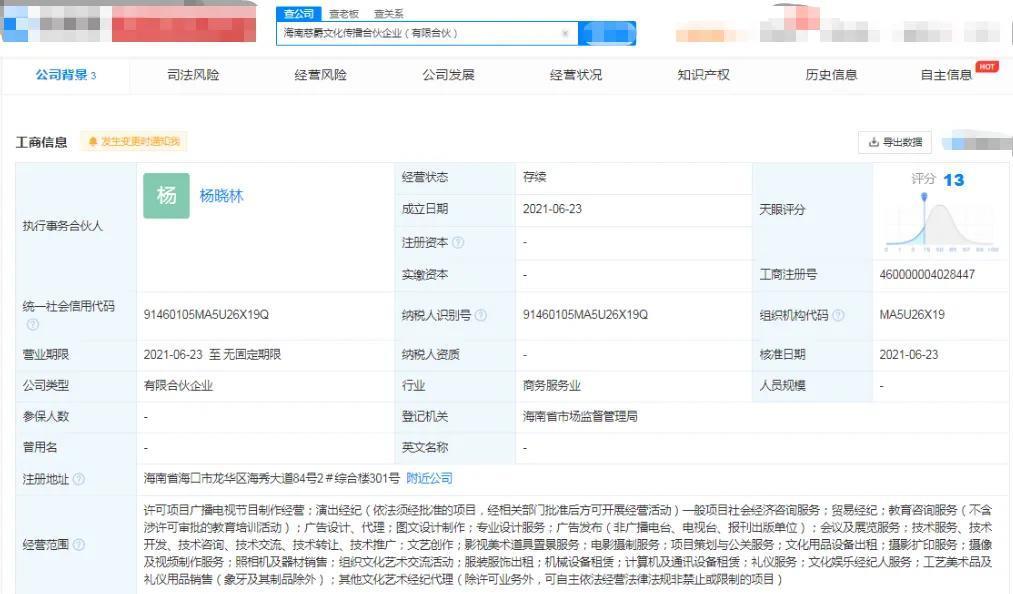The image size is (1013, 594).
Task: Click the green 杨 avatar icon
Action: (x=166, y=196)
